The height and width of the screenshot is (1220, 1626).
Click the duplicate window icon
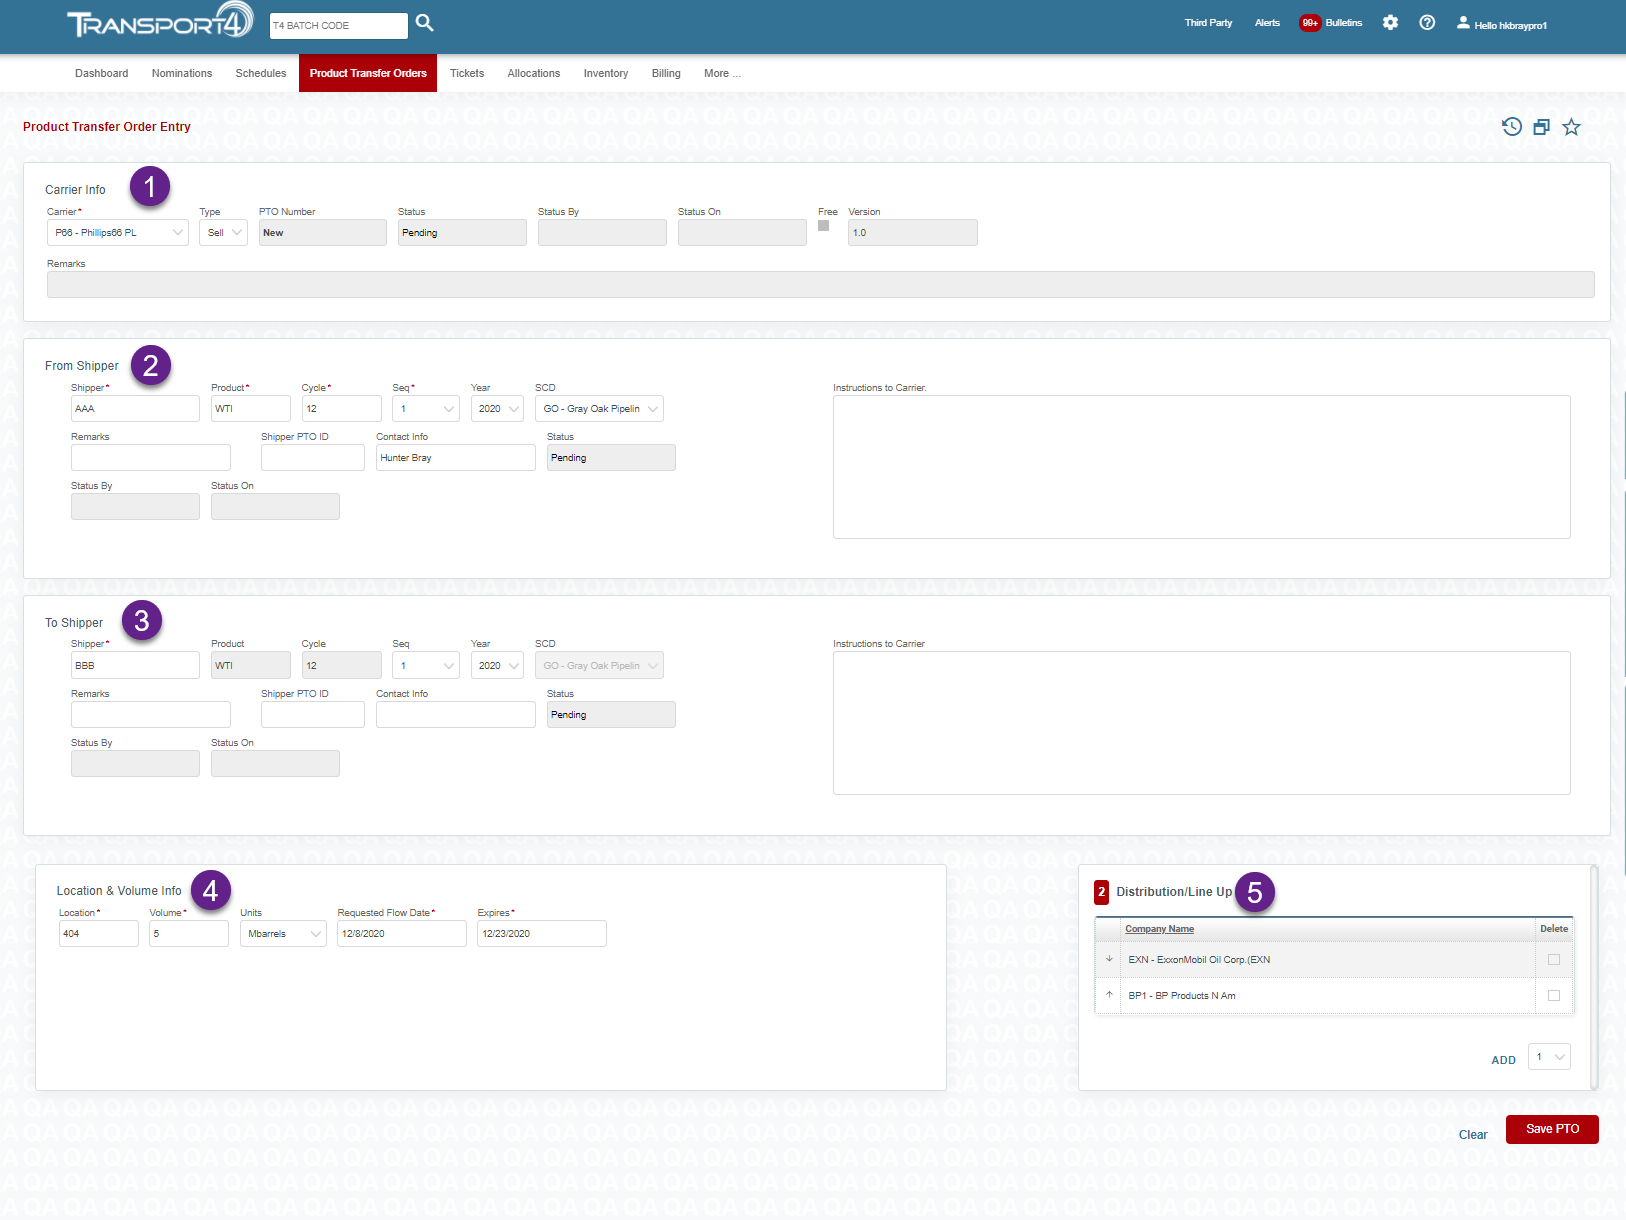click(x=1541, y=127)
